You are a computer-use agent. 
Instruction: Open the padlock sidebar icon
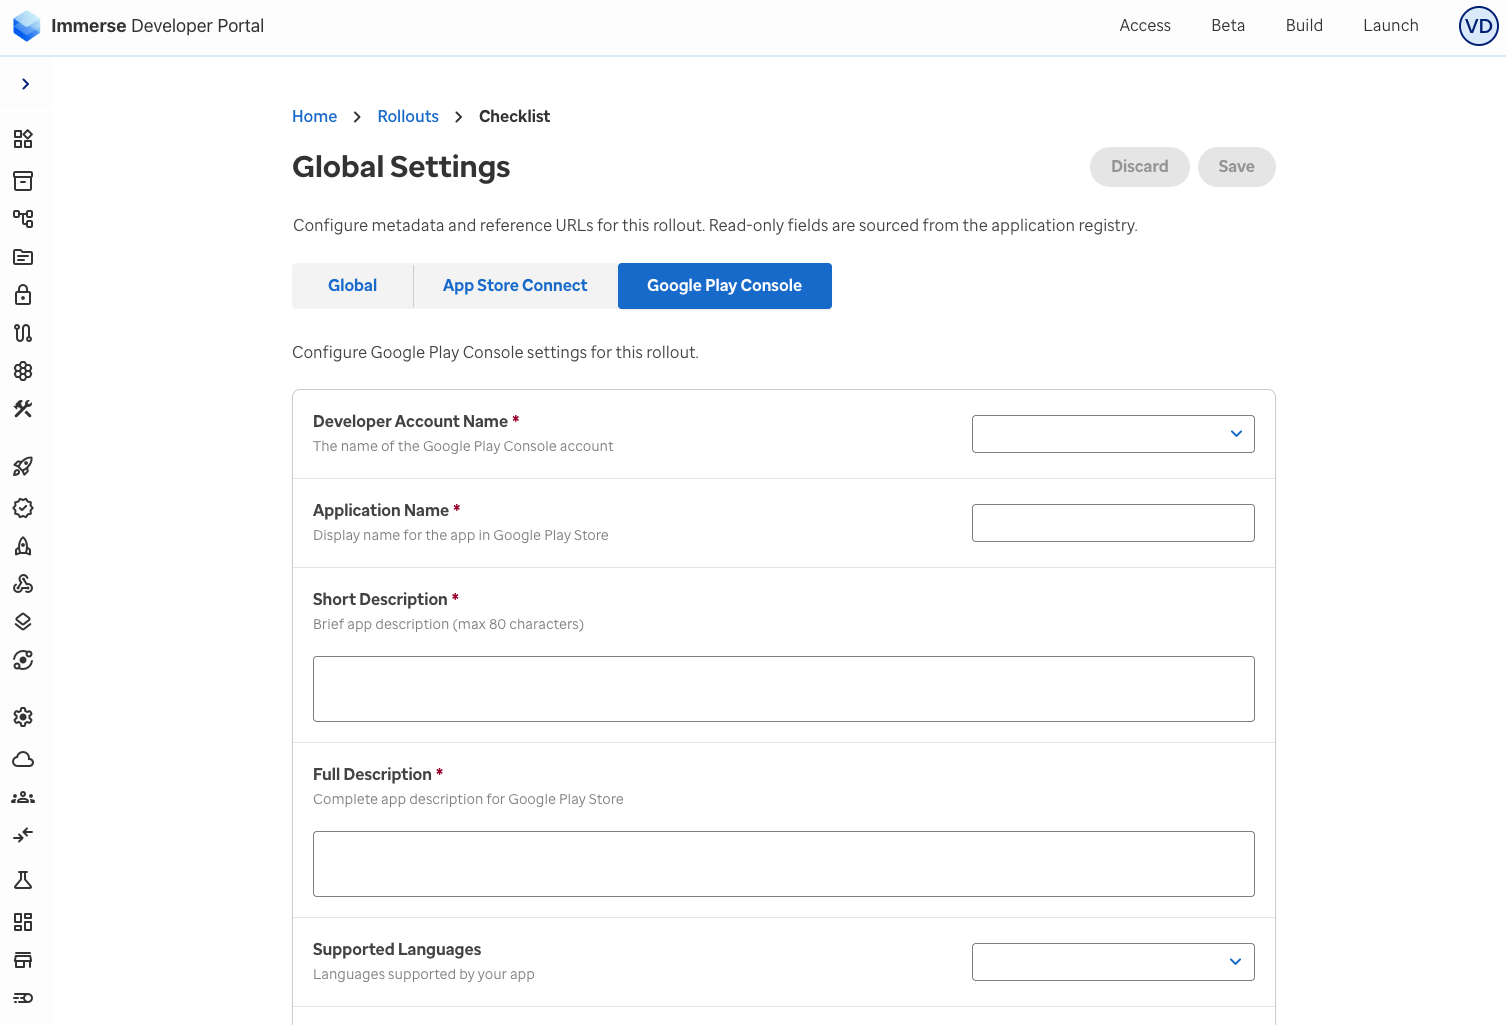(x=23, y=295)
